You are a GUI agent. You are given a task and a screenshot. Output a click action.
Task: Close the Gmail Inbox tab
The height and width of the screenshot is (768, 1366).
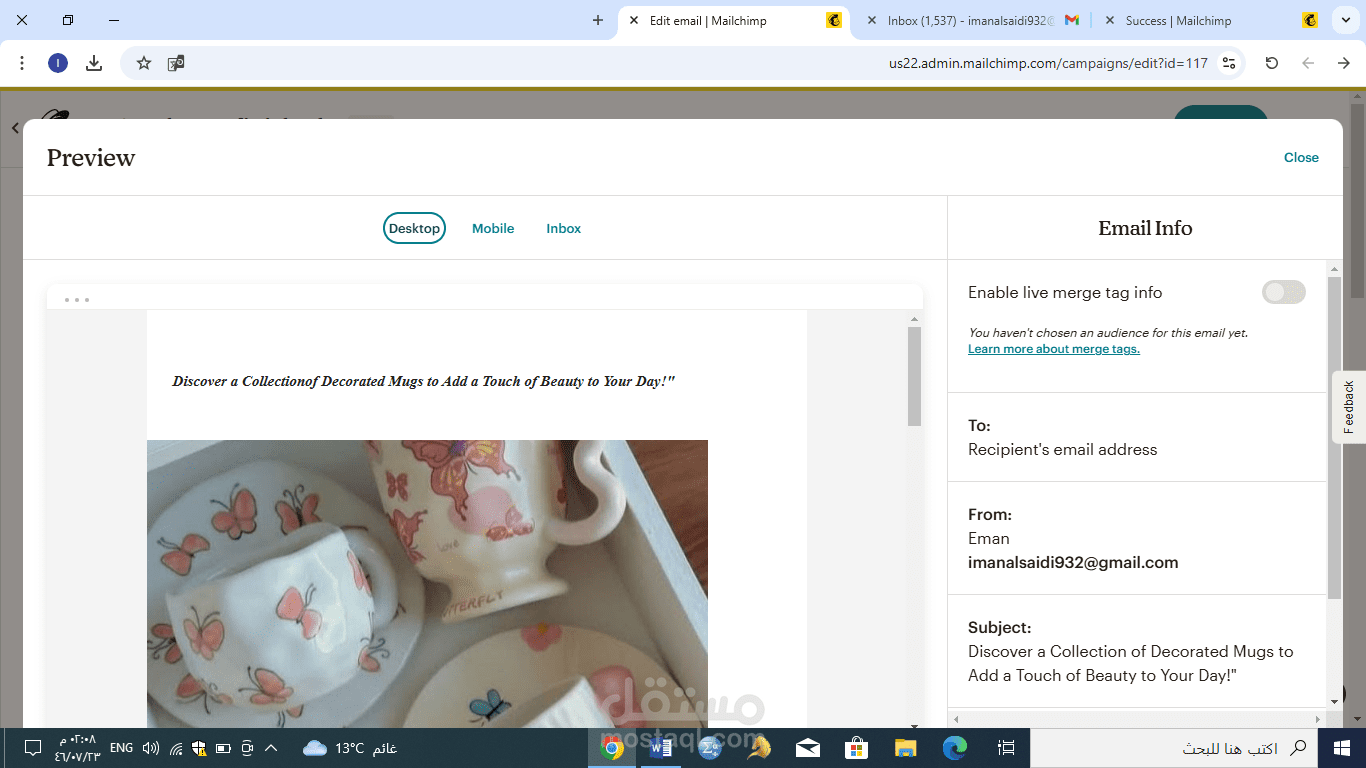872,20
